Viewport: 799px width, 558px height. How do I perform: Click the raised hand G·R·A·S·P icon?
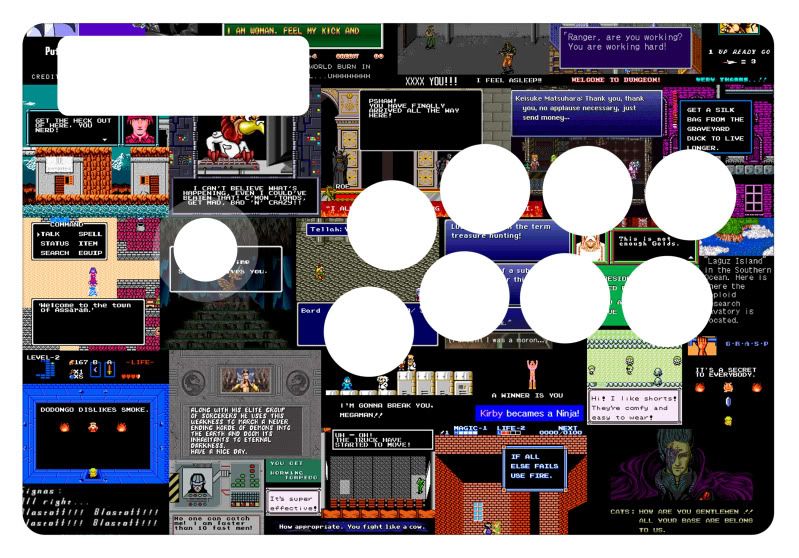(x=702, y=347)
